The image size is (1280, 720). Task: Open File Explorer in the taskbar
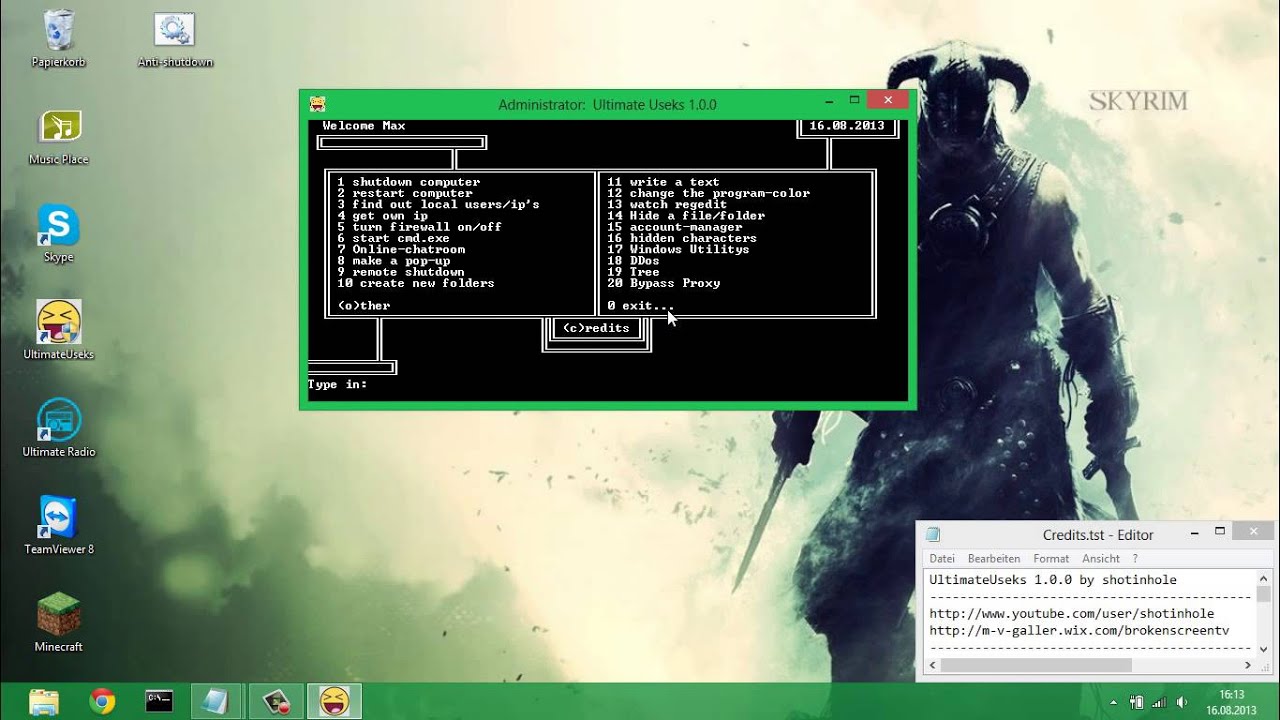(44, 701)
